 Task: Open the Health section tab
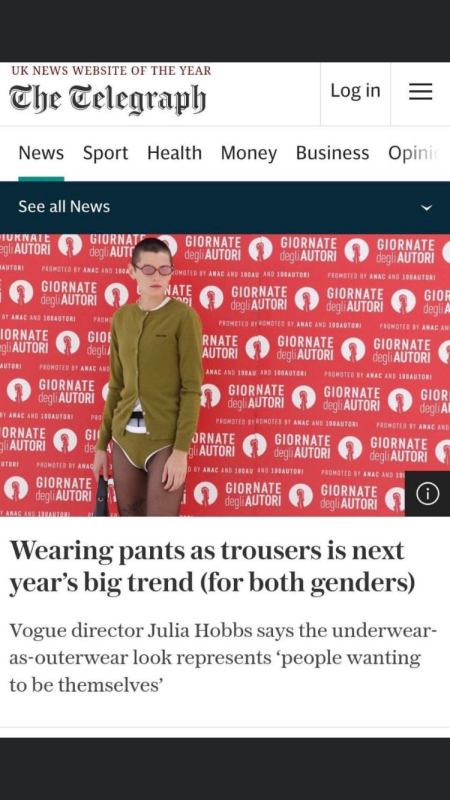(x=174, y=153)
